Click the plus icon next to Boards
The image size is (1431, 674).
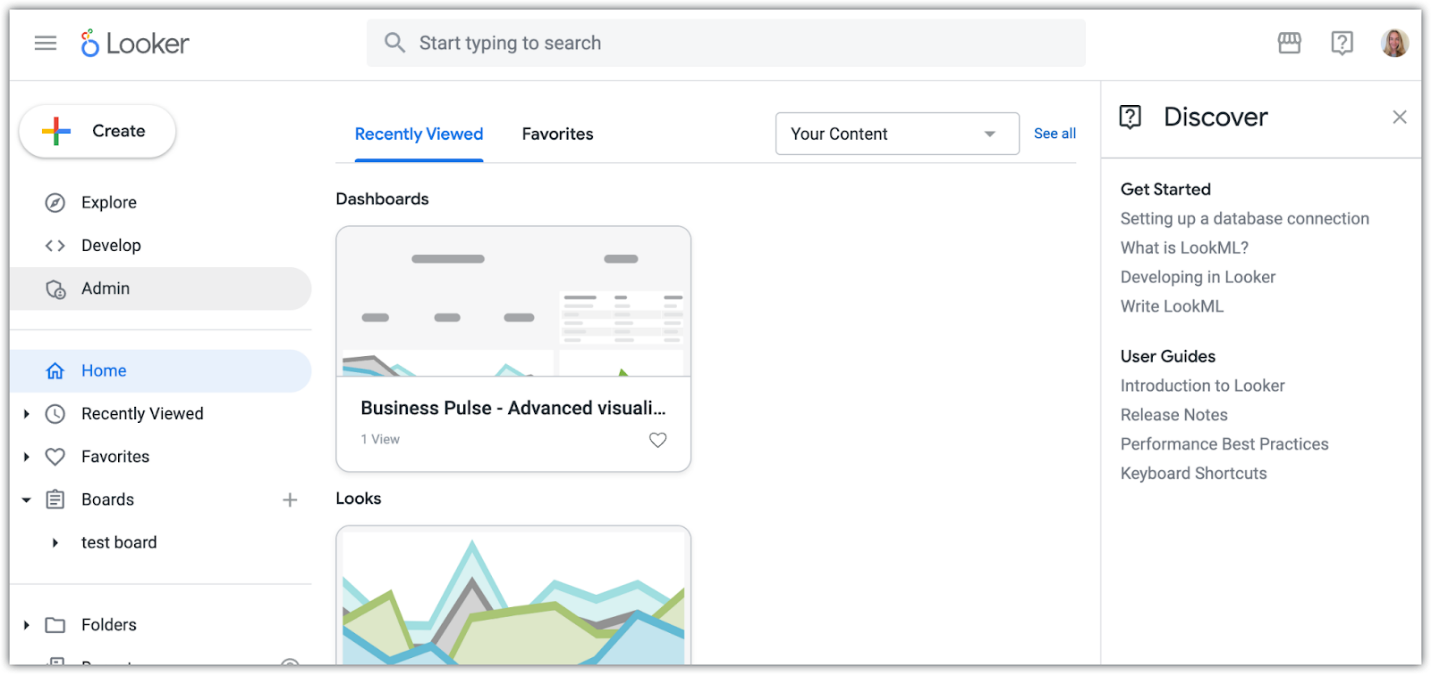pos(289,499)
